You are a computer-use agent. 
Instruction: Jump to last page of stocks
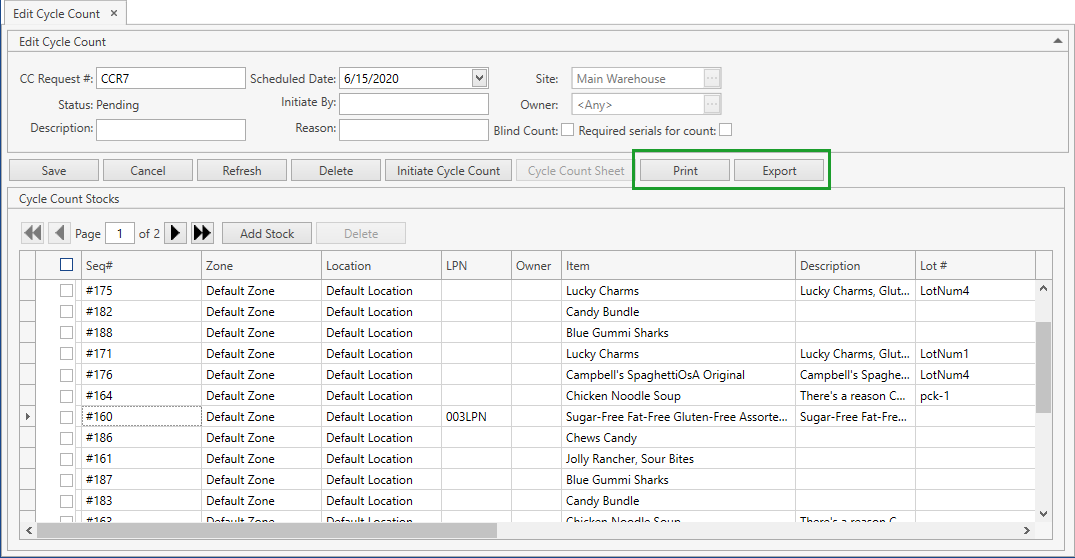[202, 233]
